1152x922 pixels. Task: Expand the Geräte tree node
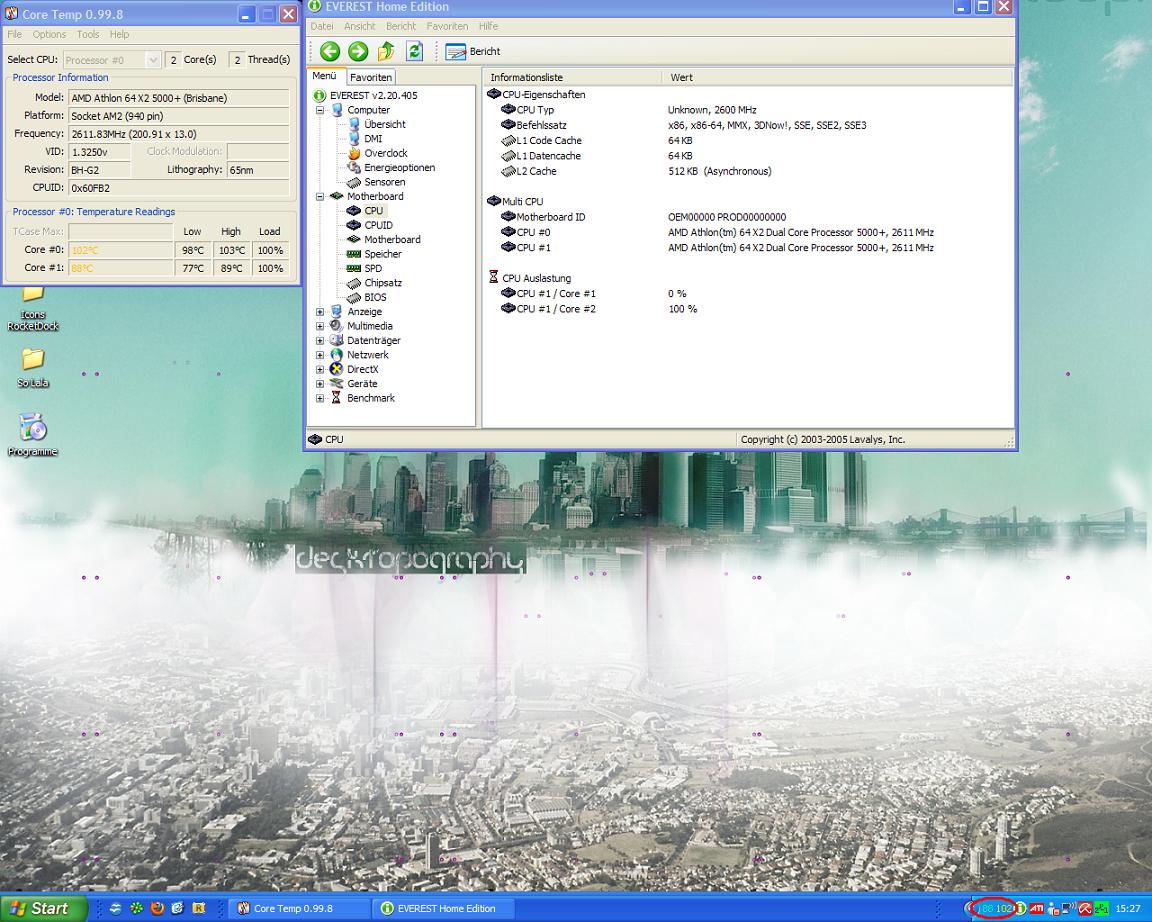(x=320, y=383)
